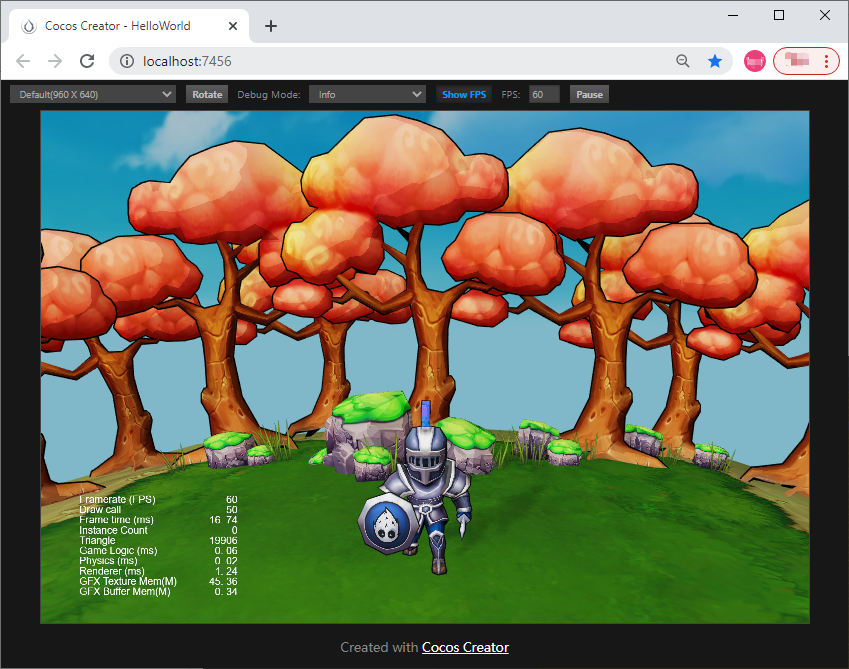Click the FPS value input field
Screen dimensions: 849x669
542,93
